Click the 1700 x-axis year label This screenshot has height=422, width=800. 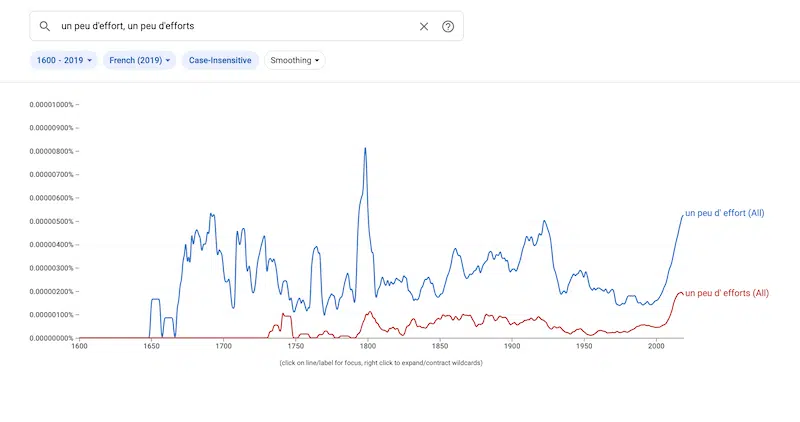pos(223,347)
